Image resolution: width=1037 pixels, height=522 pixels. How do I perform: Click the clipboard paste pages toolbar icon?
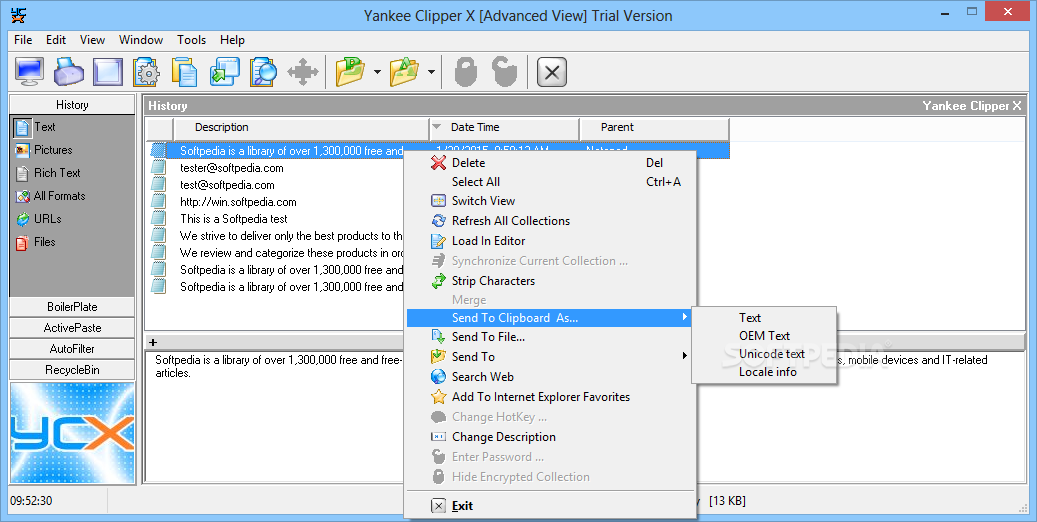185,71
